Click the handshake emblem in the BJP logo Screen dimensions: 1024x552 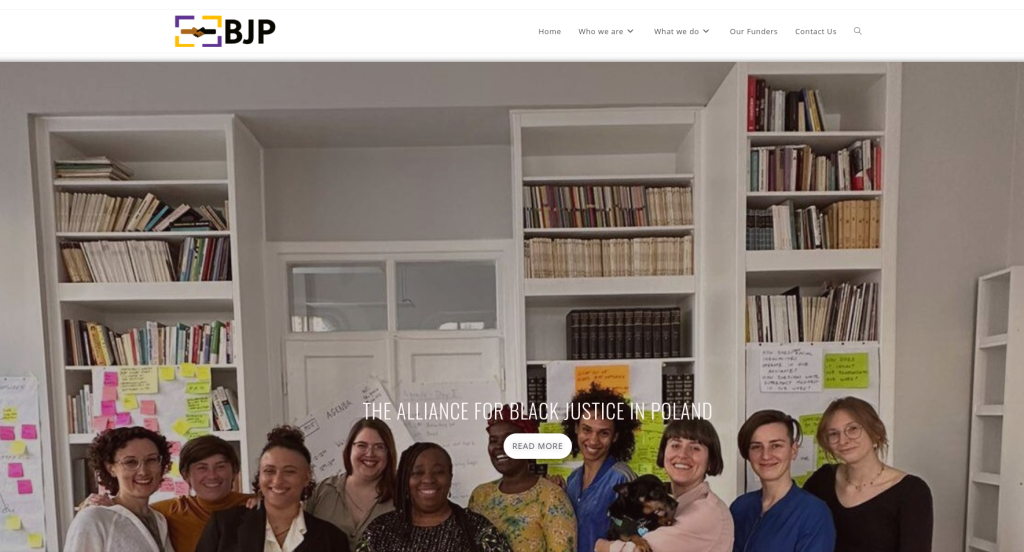[x=198, y=31]
